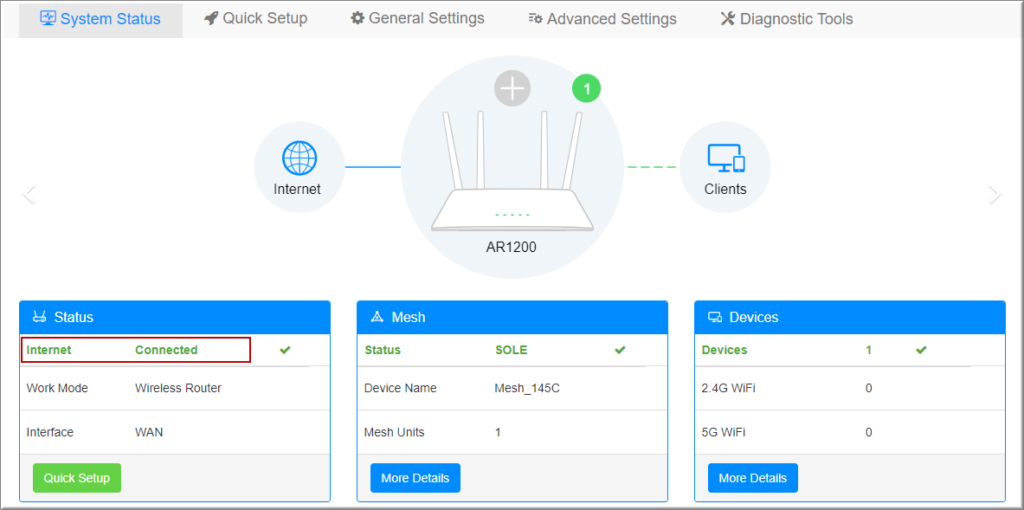Image resolution: width=1024 pixels, height=510 pixels.
Task: Click the Internet globe icon
Action: point(298,158)
